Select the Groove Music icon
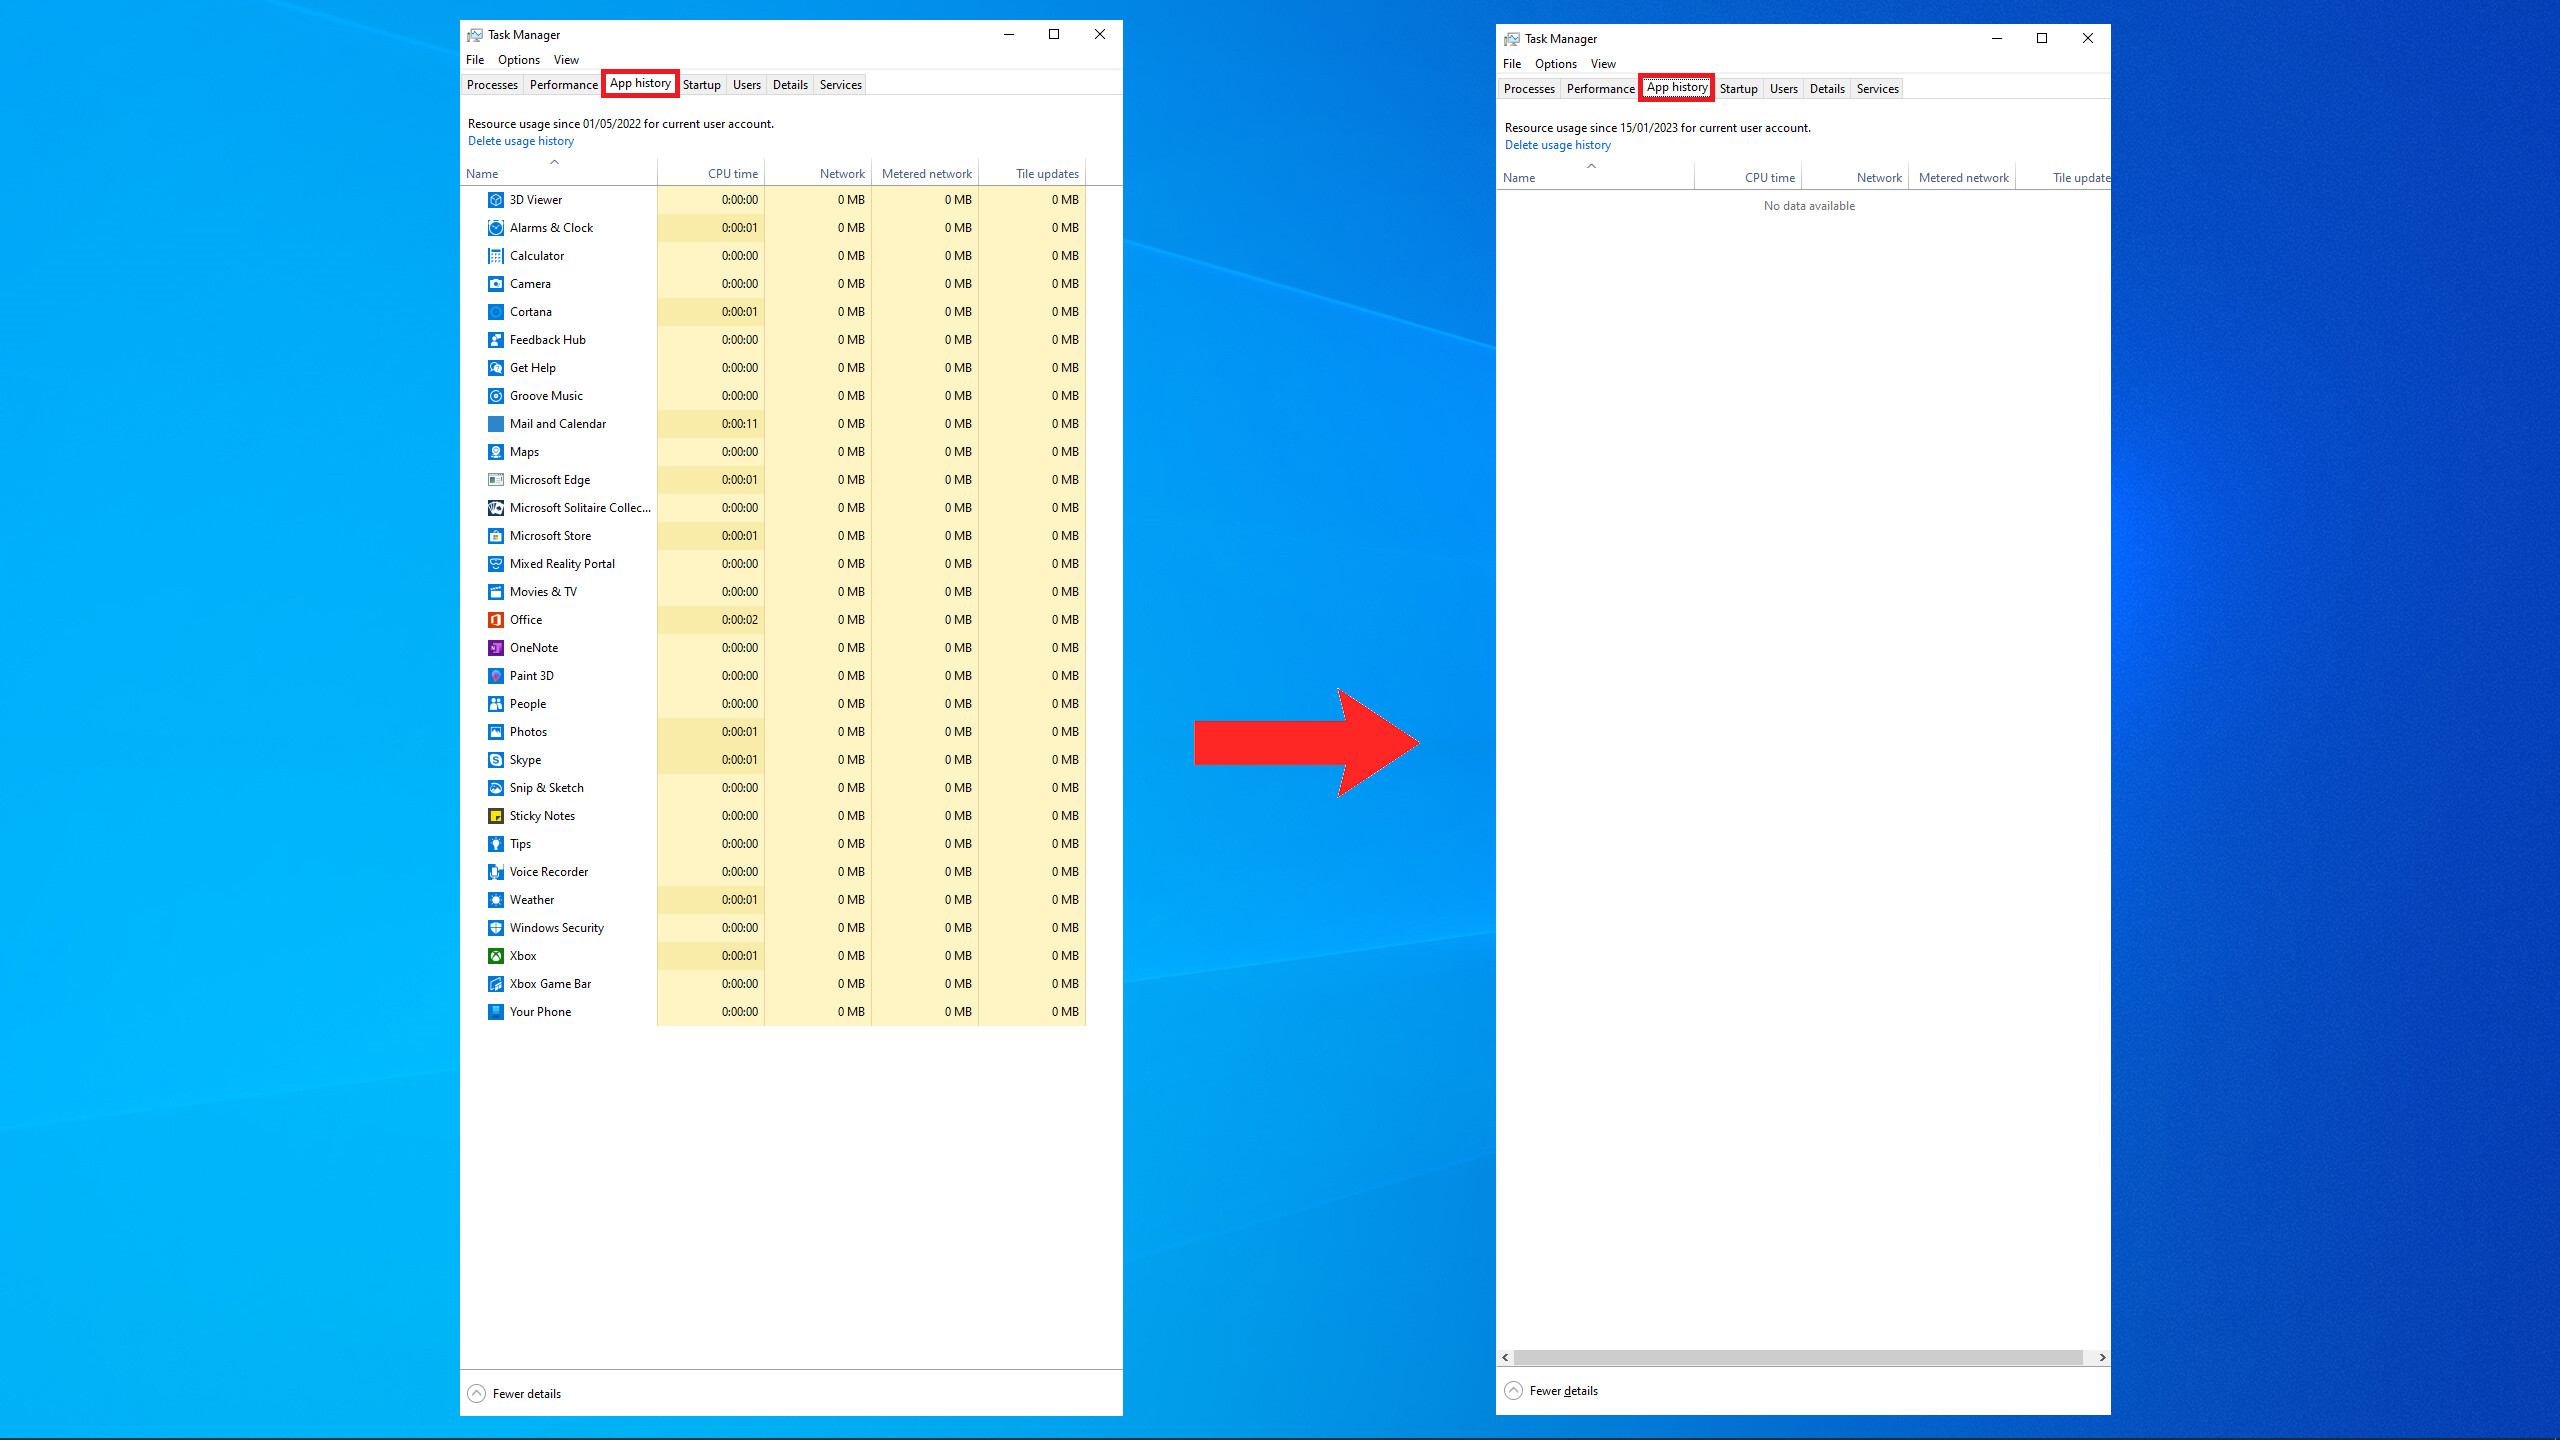The width and height of the screenshot is (2560, 1440). pos(495,396)
